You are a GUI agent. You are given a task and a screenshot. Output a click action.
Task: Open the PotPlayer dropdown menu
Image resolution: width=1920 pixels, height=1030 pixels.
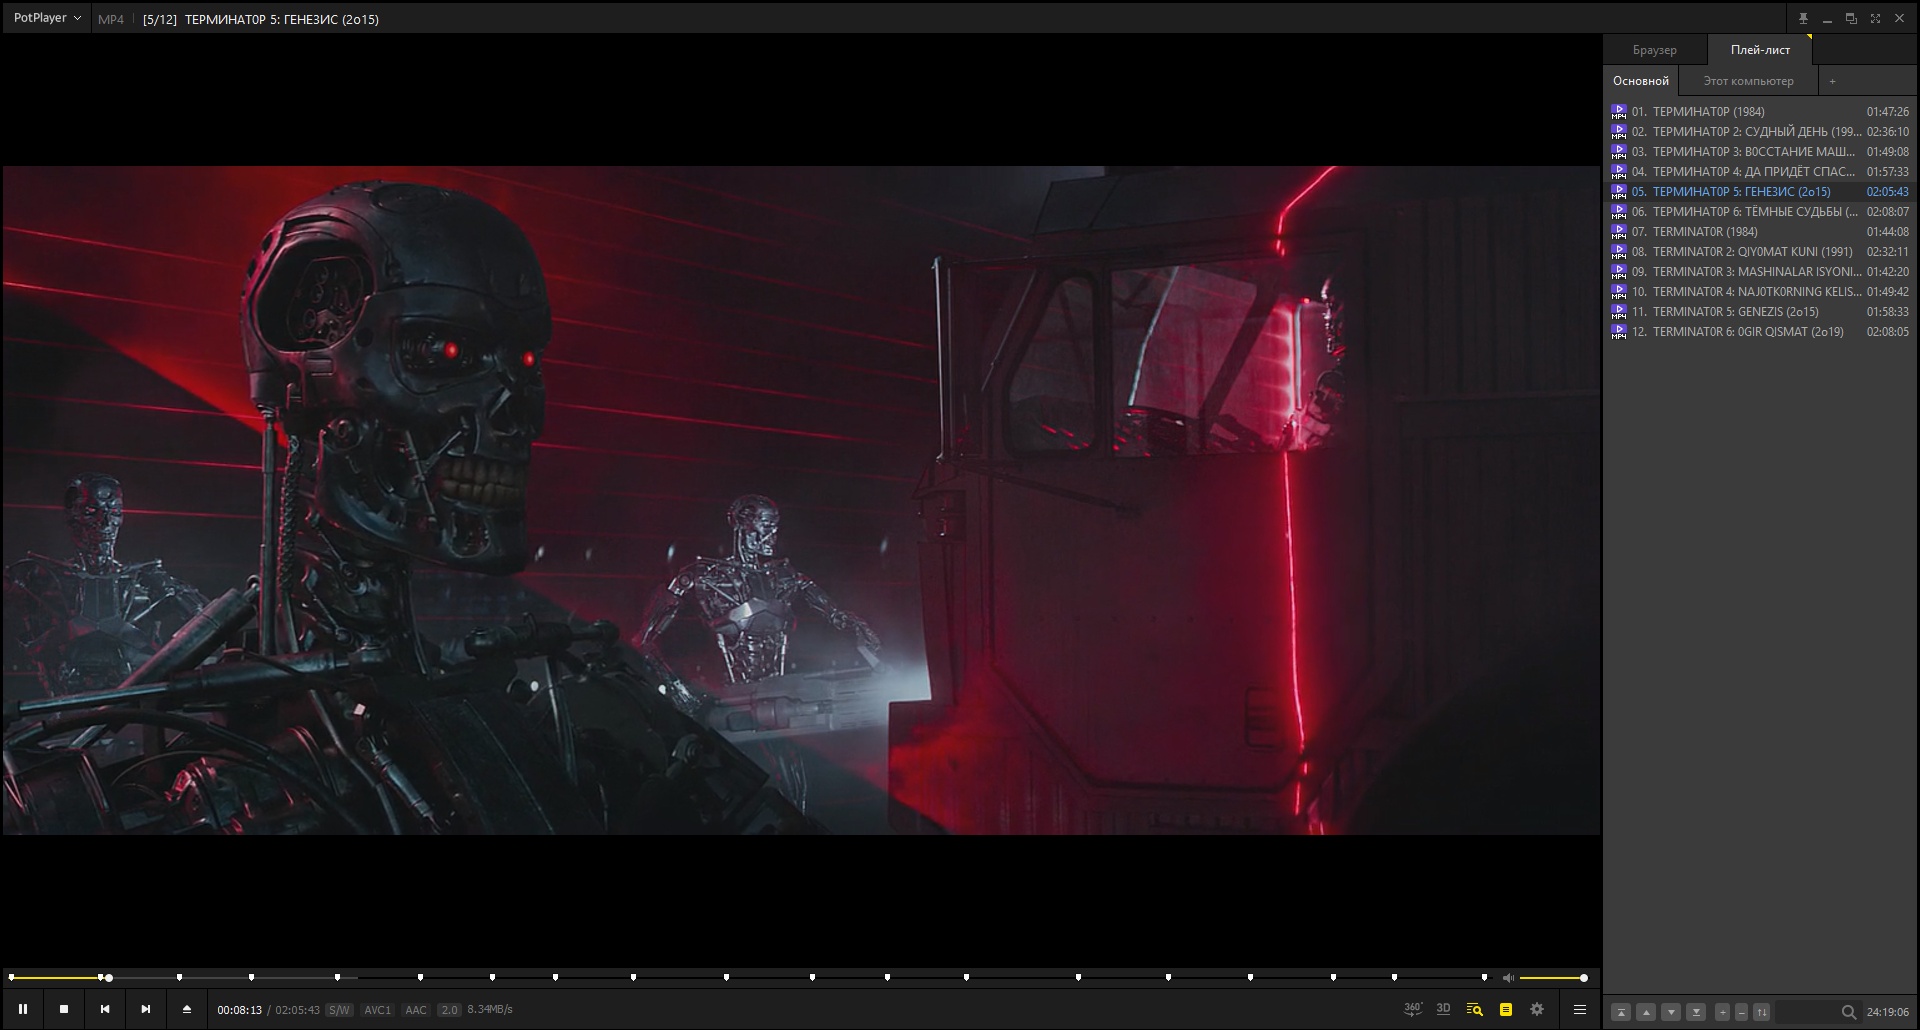tap(47, 18)
